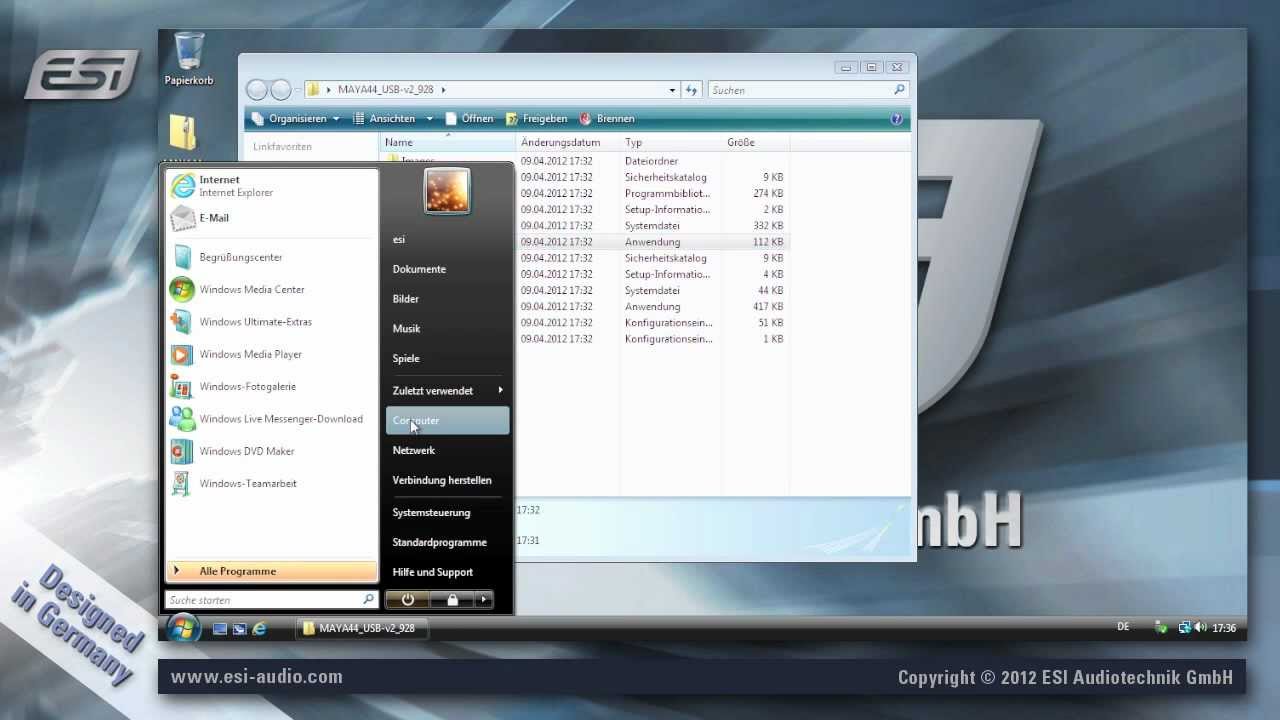This screenshot has width=1280, height=720.
Task: Open the address bar history dropdown
Action: [672, 90]
